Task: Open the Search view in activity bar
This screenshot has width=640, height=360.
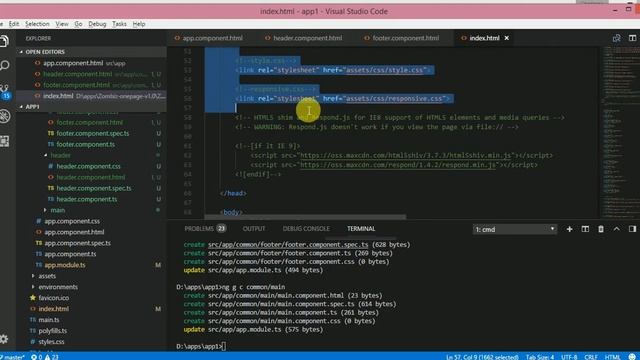Action: pyautogui.click(x=4, y=65)
